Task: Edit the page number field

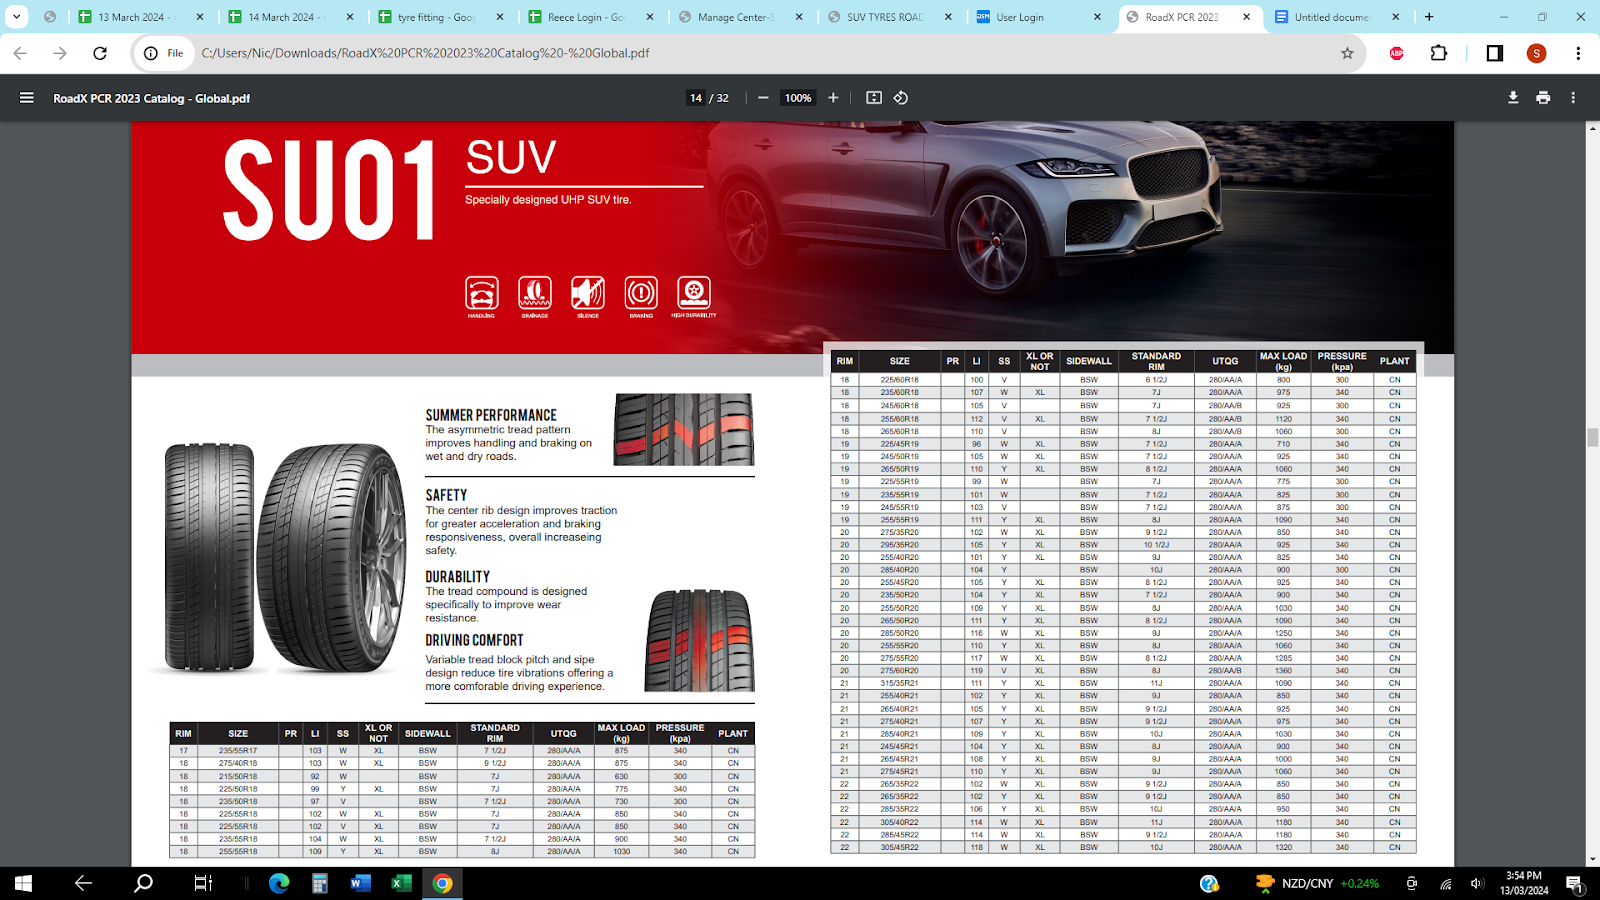Action: (x=696, y=98)
